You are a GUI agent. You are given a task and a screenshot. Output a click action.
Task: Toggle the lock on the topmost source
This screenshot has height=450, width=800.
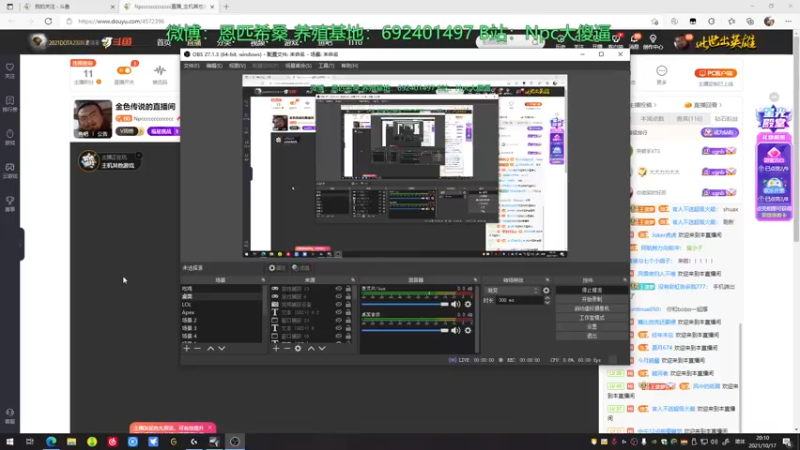pyautogui.click(x=348, y=289)
